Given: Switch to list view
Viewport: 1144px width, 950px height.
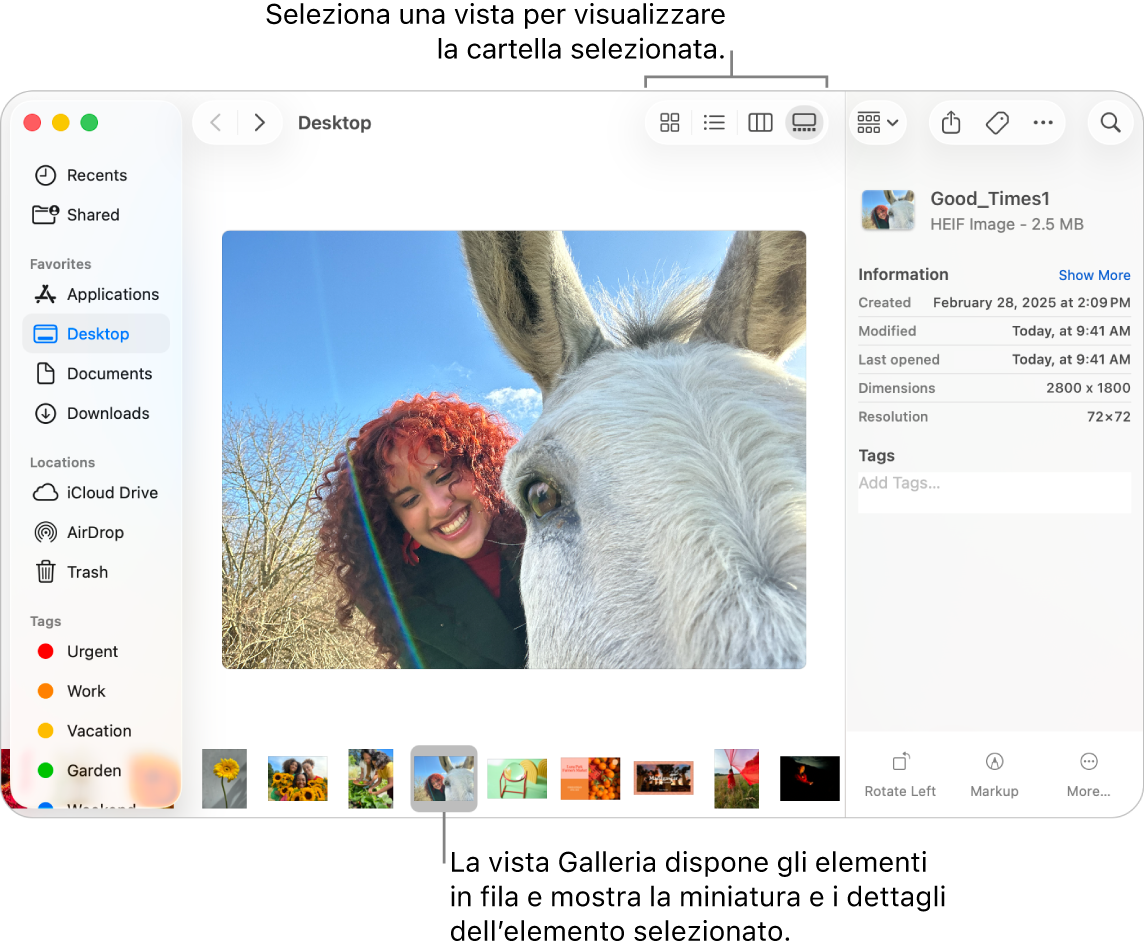Looking at the screenshot, I should (714, 123).
